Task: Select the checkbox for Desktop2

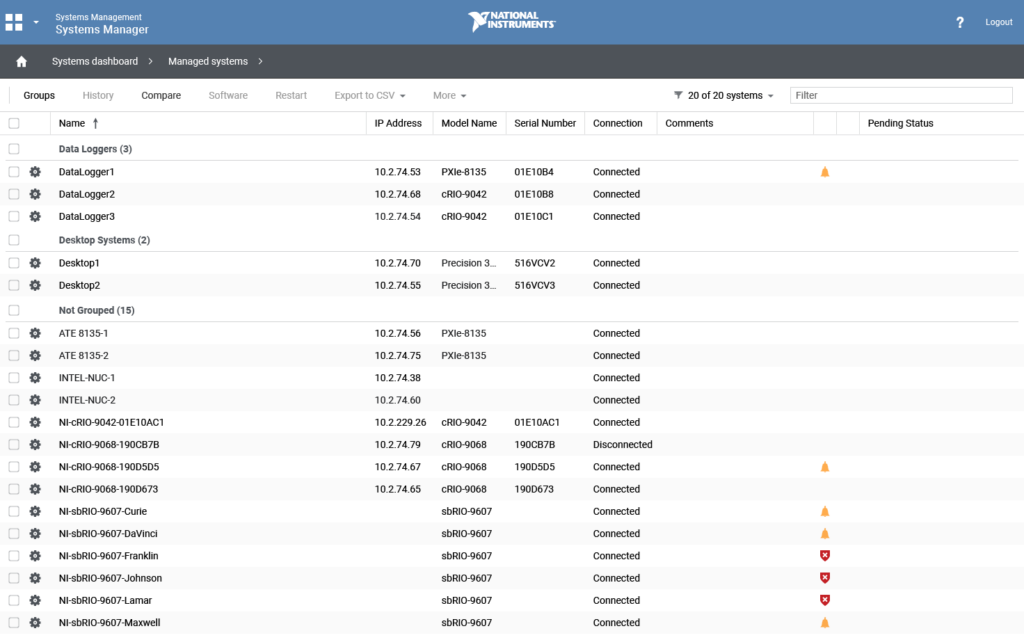Action: [x=14, y=285]
